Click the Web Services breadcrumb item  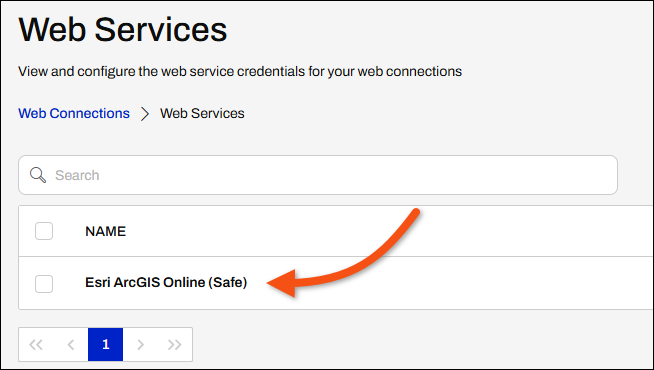pyautogui.click(x=202, y=113)
